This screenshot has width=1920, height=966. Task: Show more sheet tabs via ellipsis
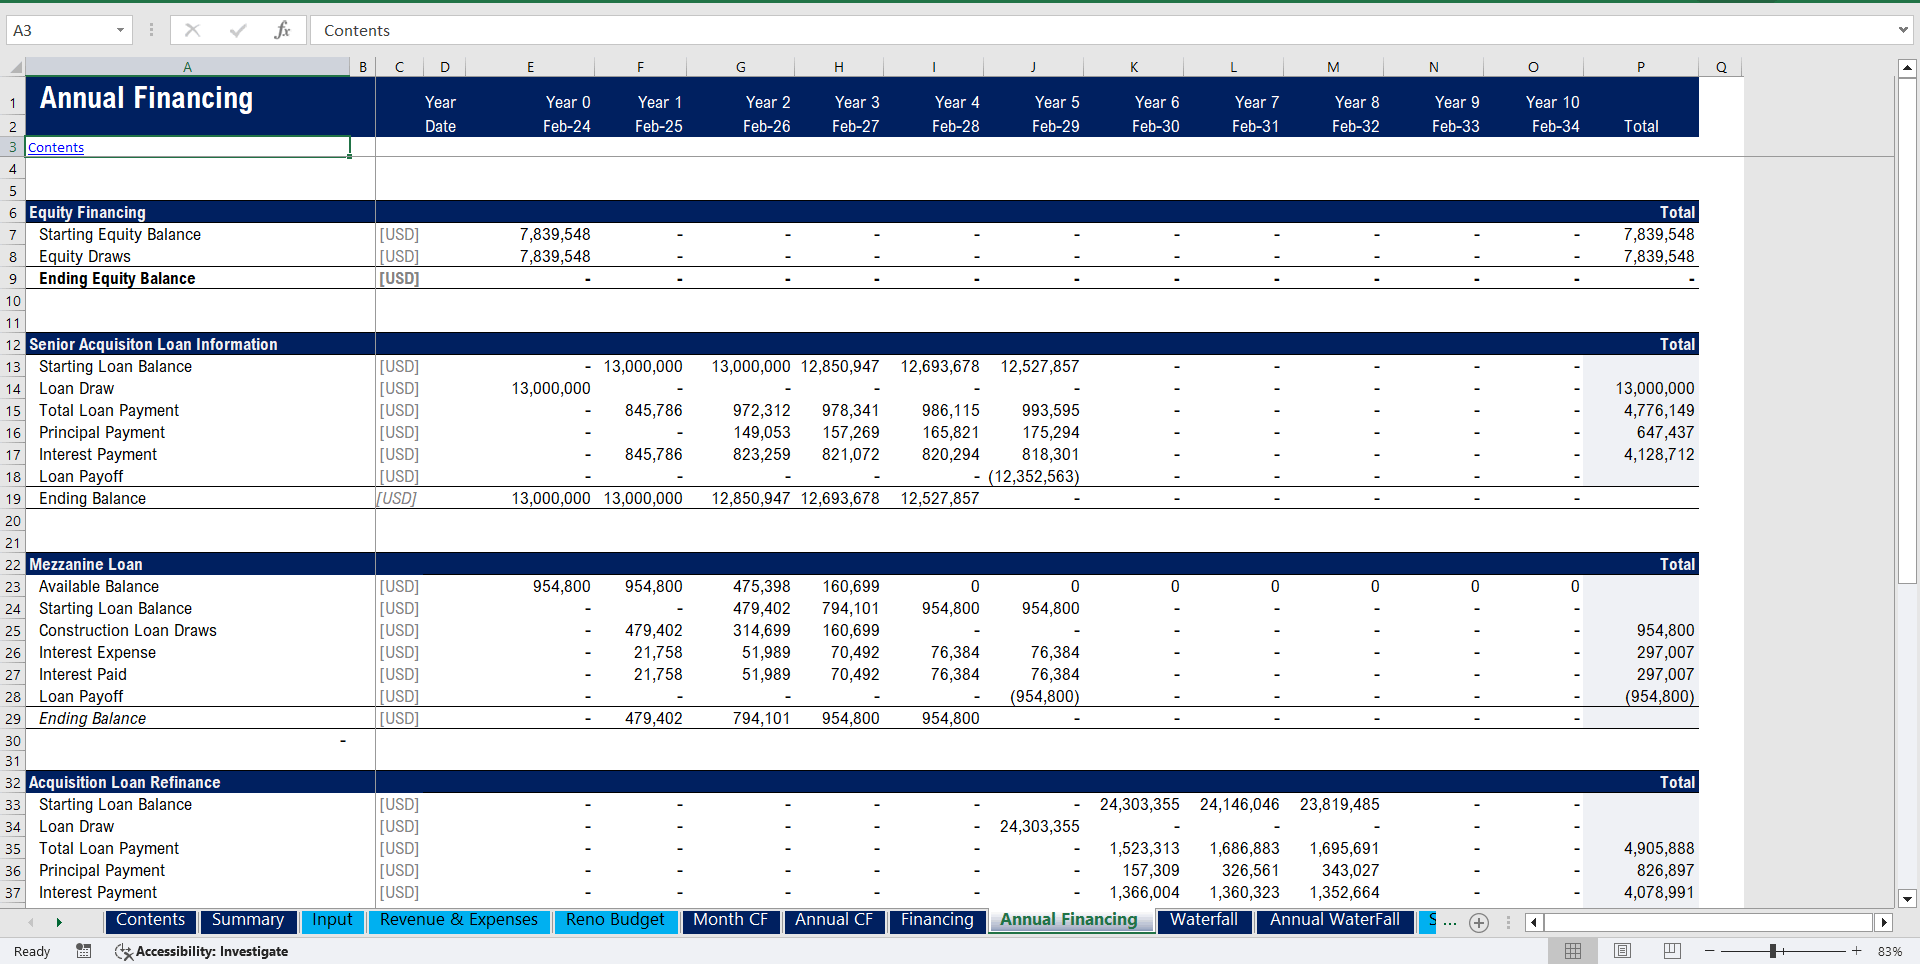pyautogui.click(x=1450, y=923)
